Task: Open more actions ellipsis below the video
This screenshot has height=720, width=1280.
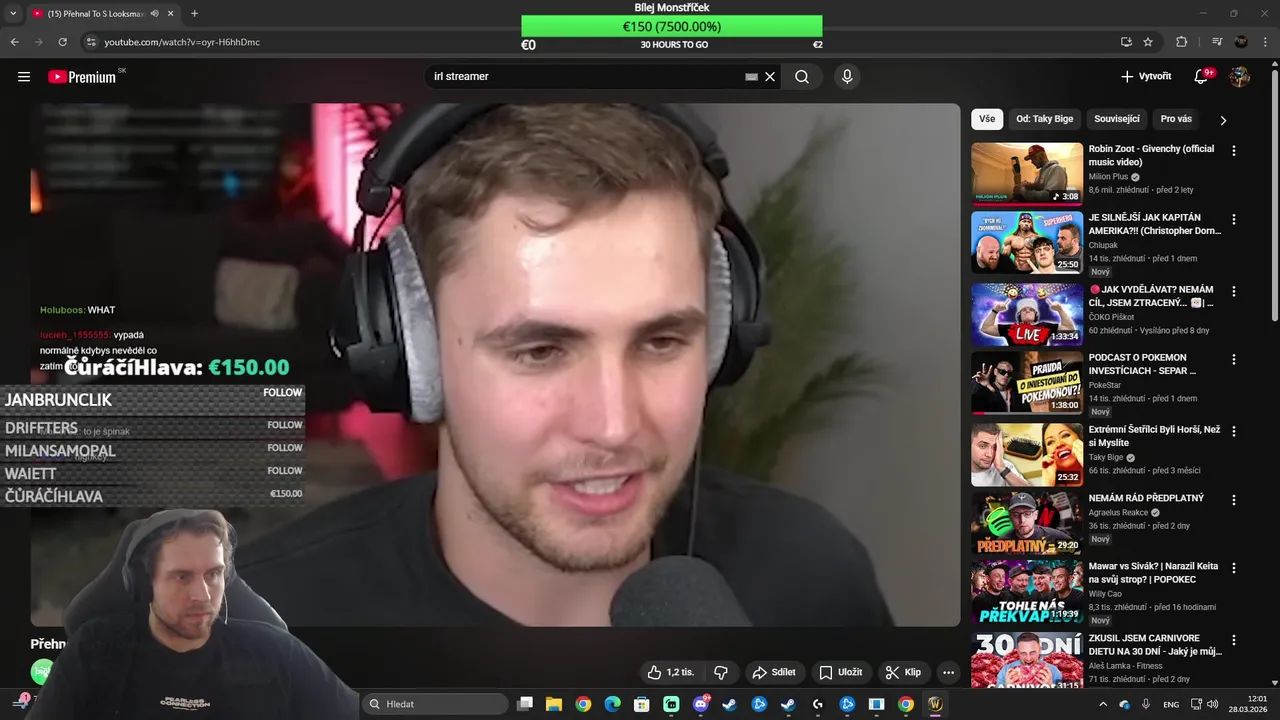Action: click(x=948, y=672)
